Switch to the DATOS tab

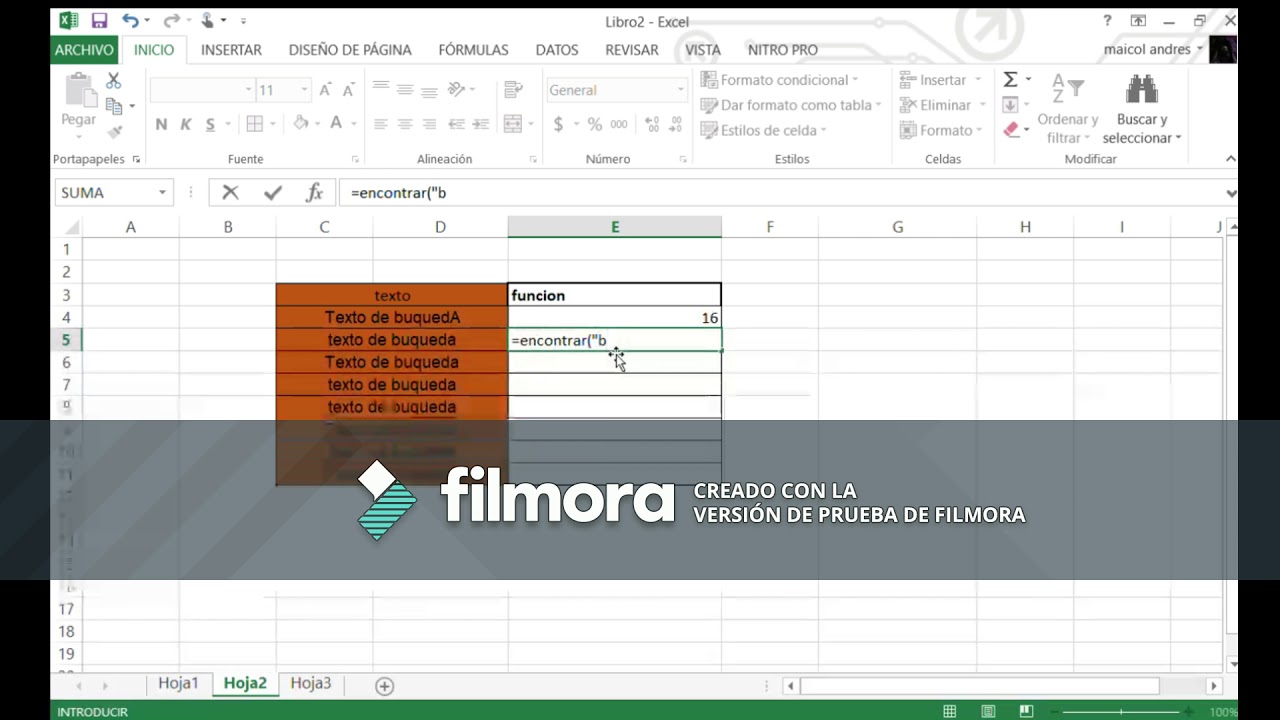pyautogui.click(x=557, y=49)
